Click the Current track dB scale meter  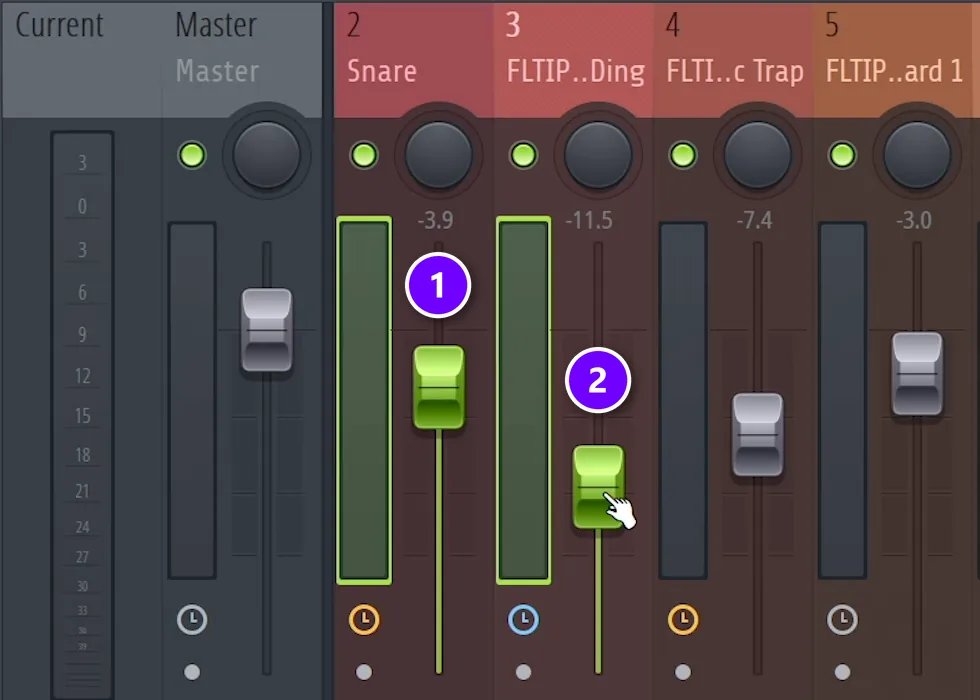82,415
